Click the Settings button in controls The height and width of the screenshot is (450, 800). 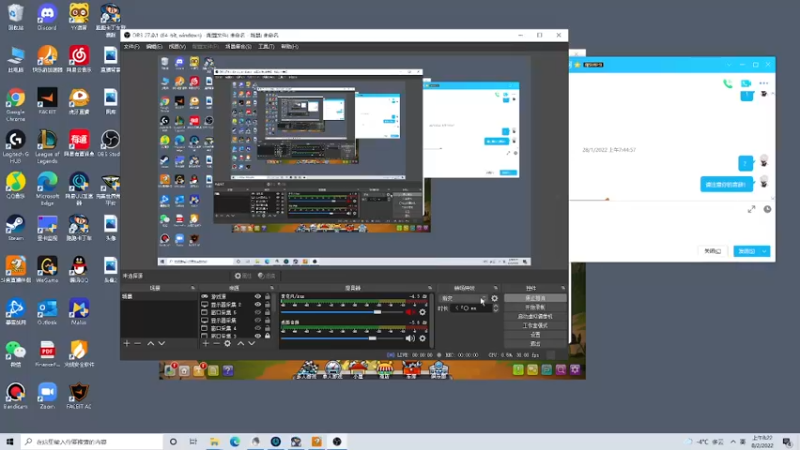click(535, 335)
